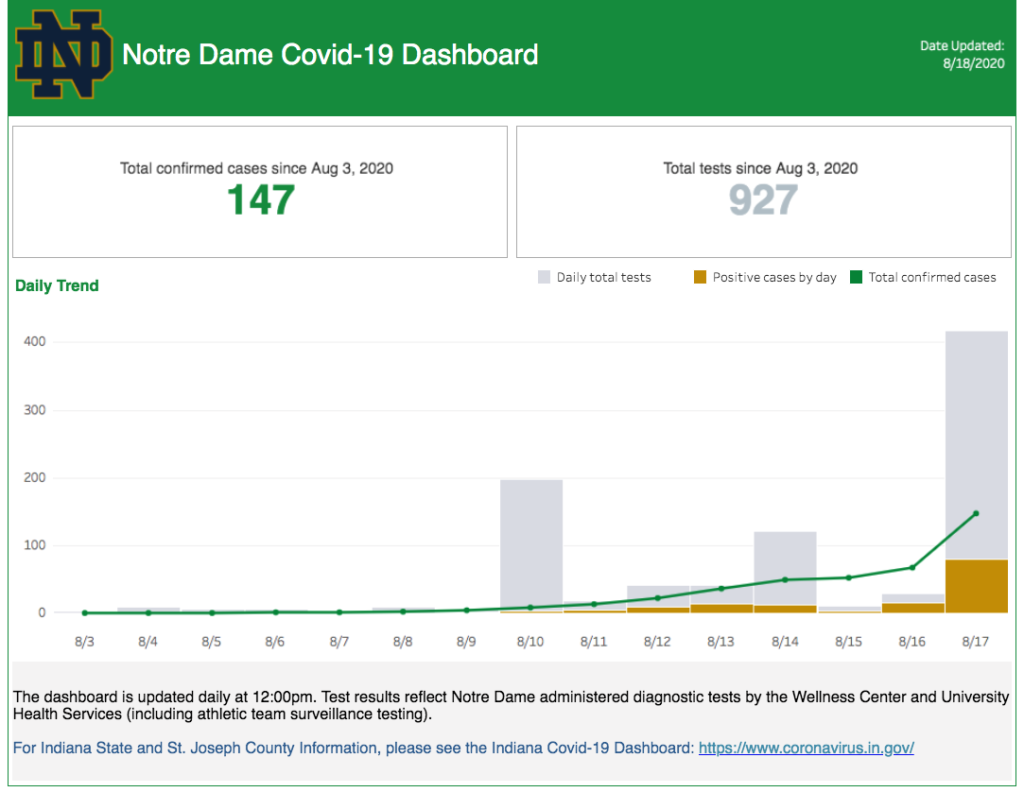Screen dimensions: 1024x792
Task: Click the grey 8/10 daily tests bar
Action: coord(531,545)
